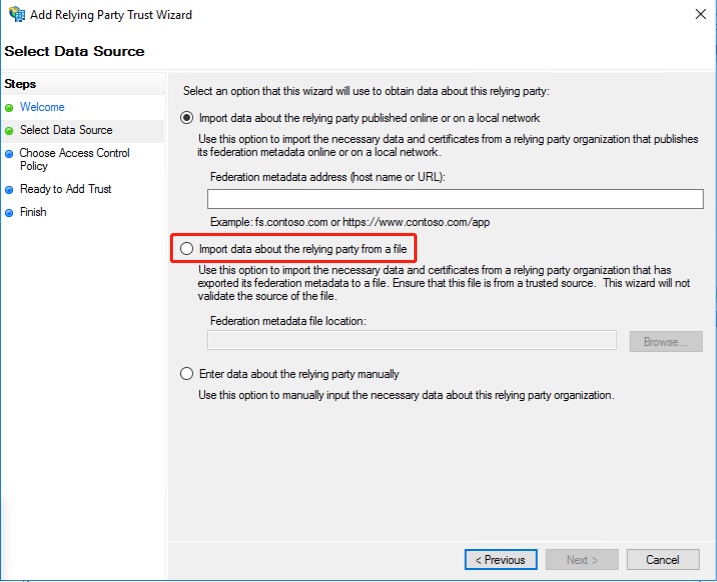Image resolution: width=717 pixels, height=582 pixels.
Task: Close the wizard with the X icon
Action: pos(701,14)
